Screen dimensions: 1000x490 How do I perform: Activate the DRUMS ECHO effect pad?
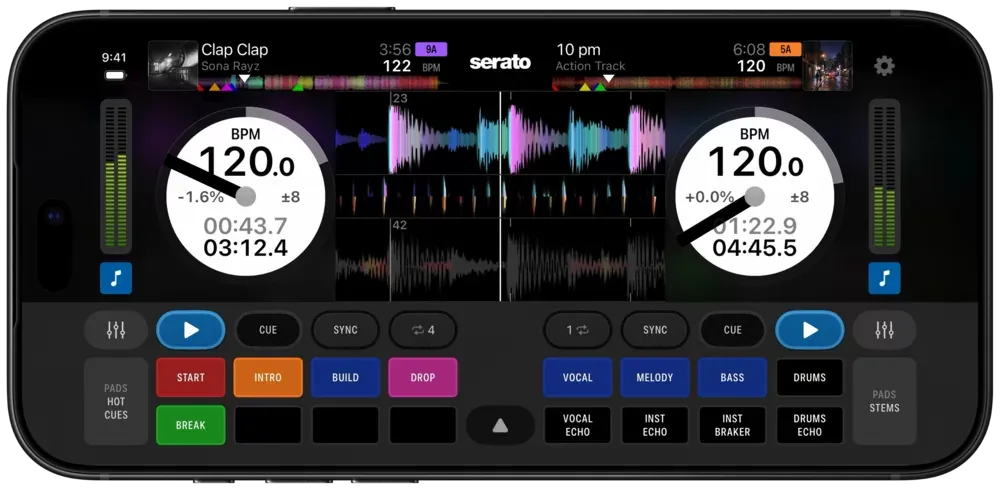810,425
